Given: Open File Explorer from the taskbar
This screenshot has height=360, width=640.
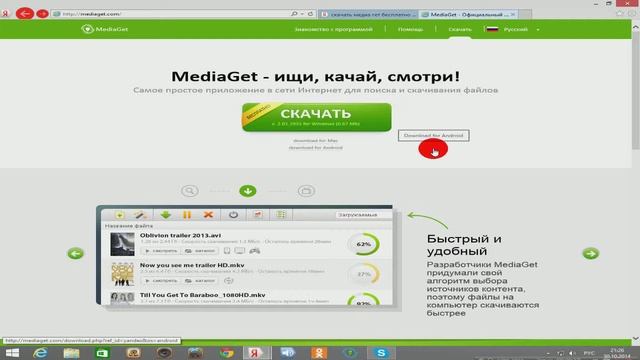Looking at the screenshot, I should [71, 353].
